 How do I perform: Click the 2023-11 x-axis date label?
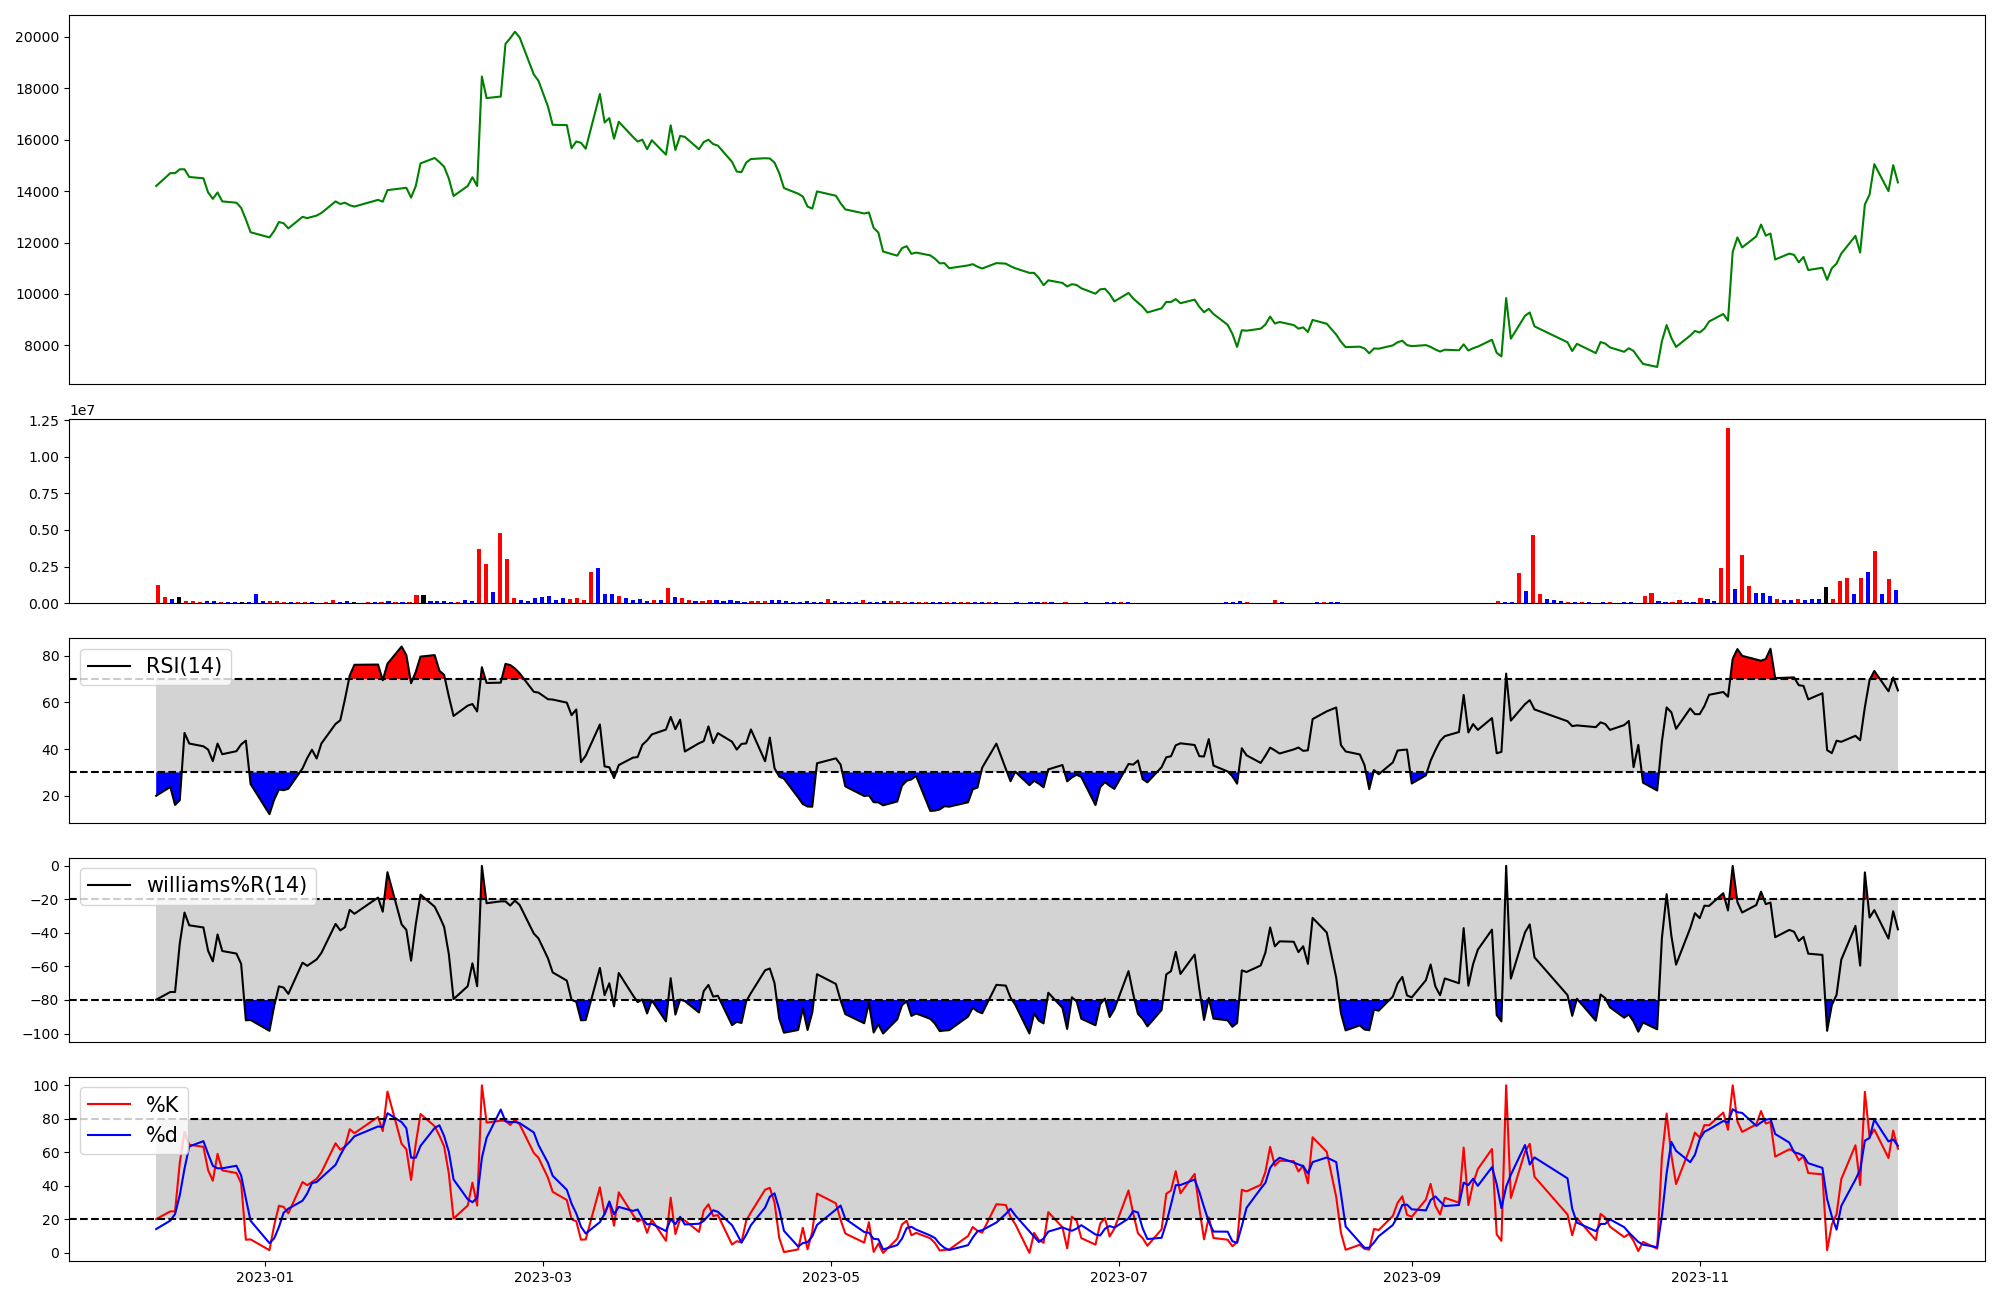1700,1277
